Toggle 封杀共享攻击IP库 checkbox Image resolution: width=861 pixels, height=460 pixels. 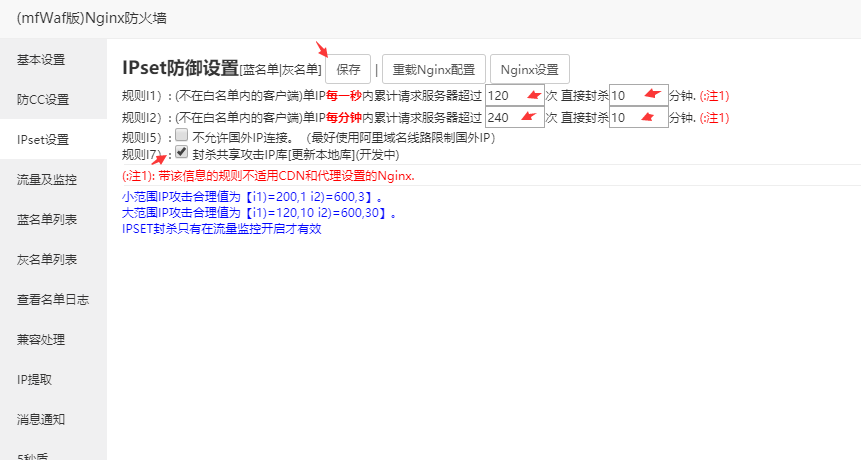(x=181, y=153)
